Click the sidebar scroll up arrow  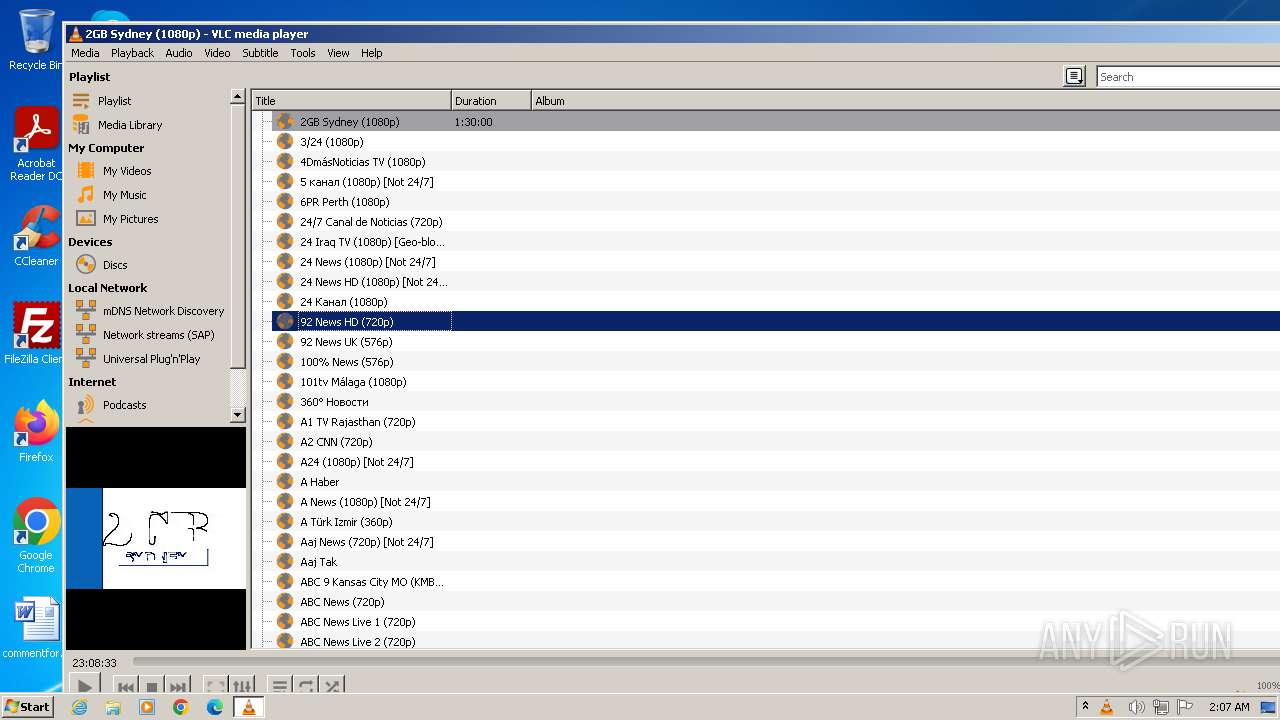pos(237,97)
